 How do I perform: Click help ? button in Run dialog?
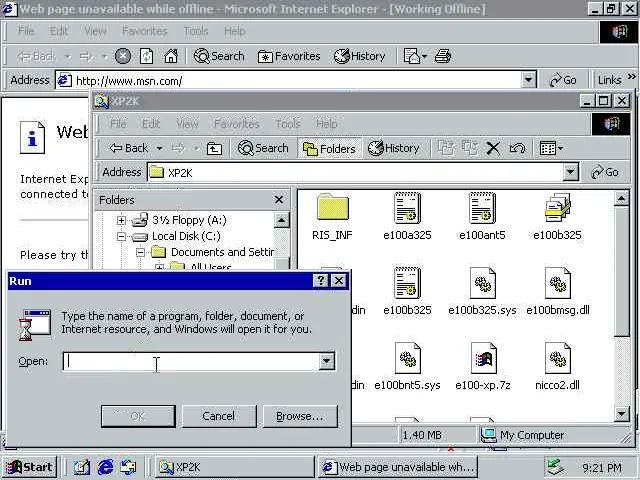click(x=321, y=280)
